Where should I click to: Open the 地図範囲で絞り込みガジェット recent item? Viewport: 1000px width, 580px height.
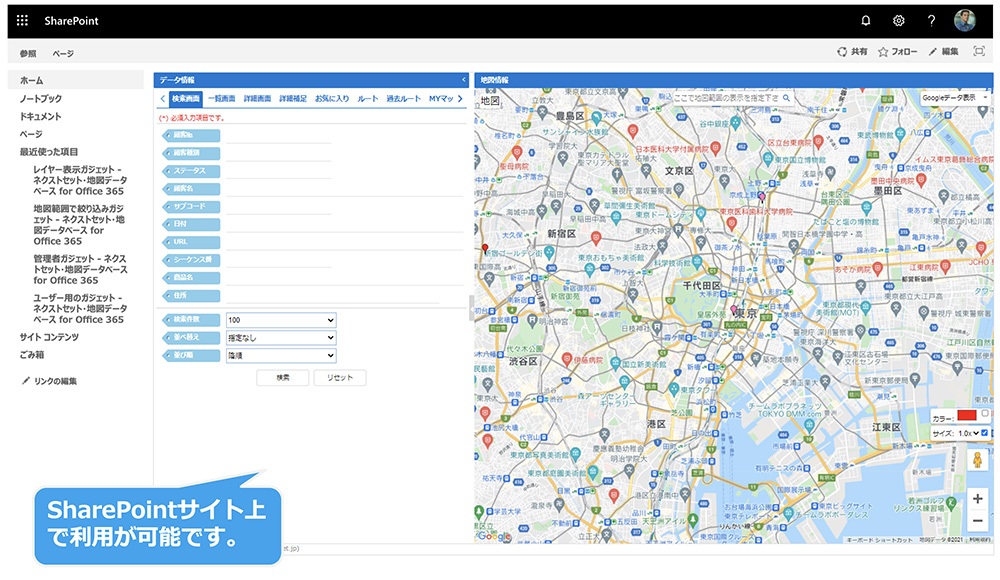pos(79,225)
